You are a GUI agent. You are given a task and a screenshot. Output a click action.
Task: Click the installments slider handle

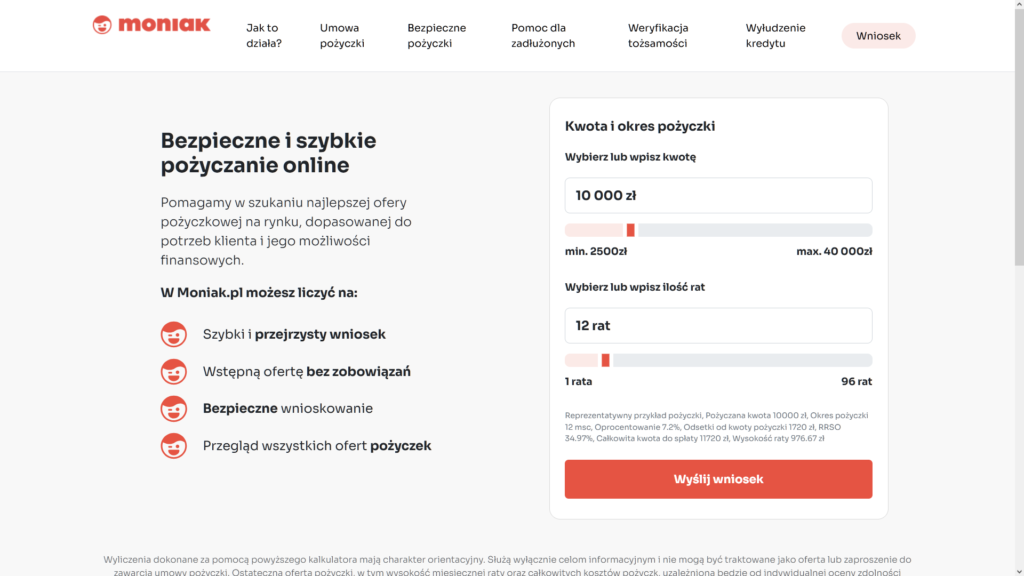click(605, 360)
